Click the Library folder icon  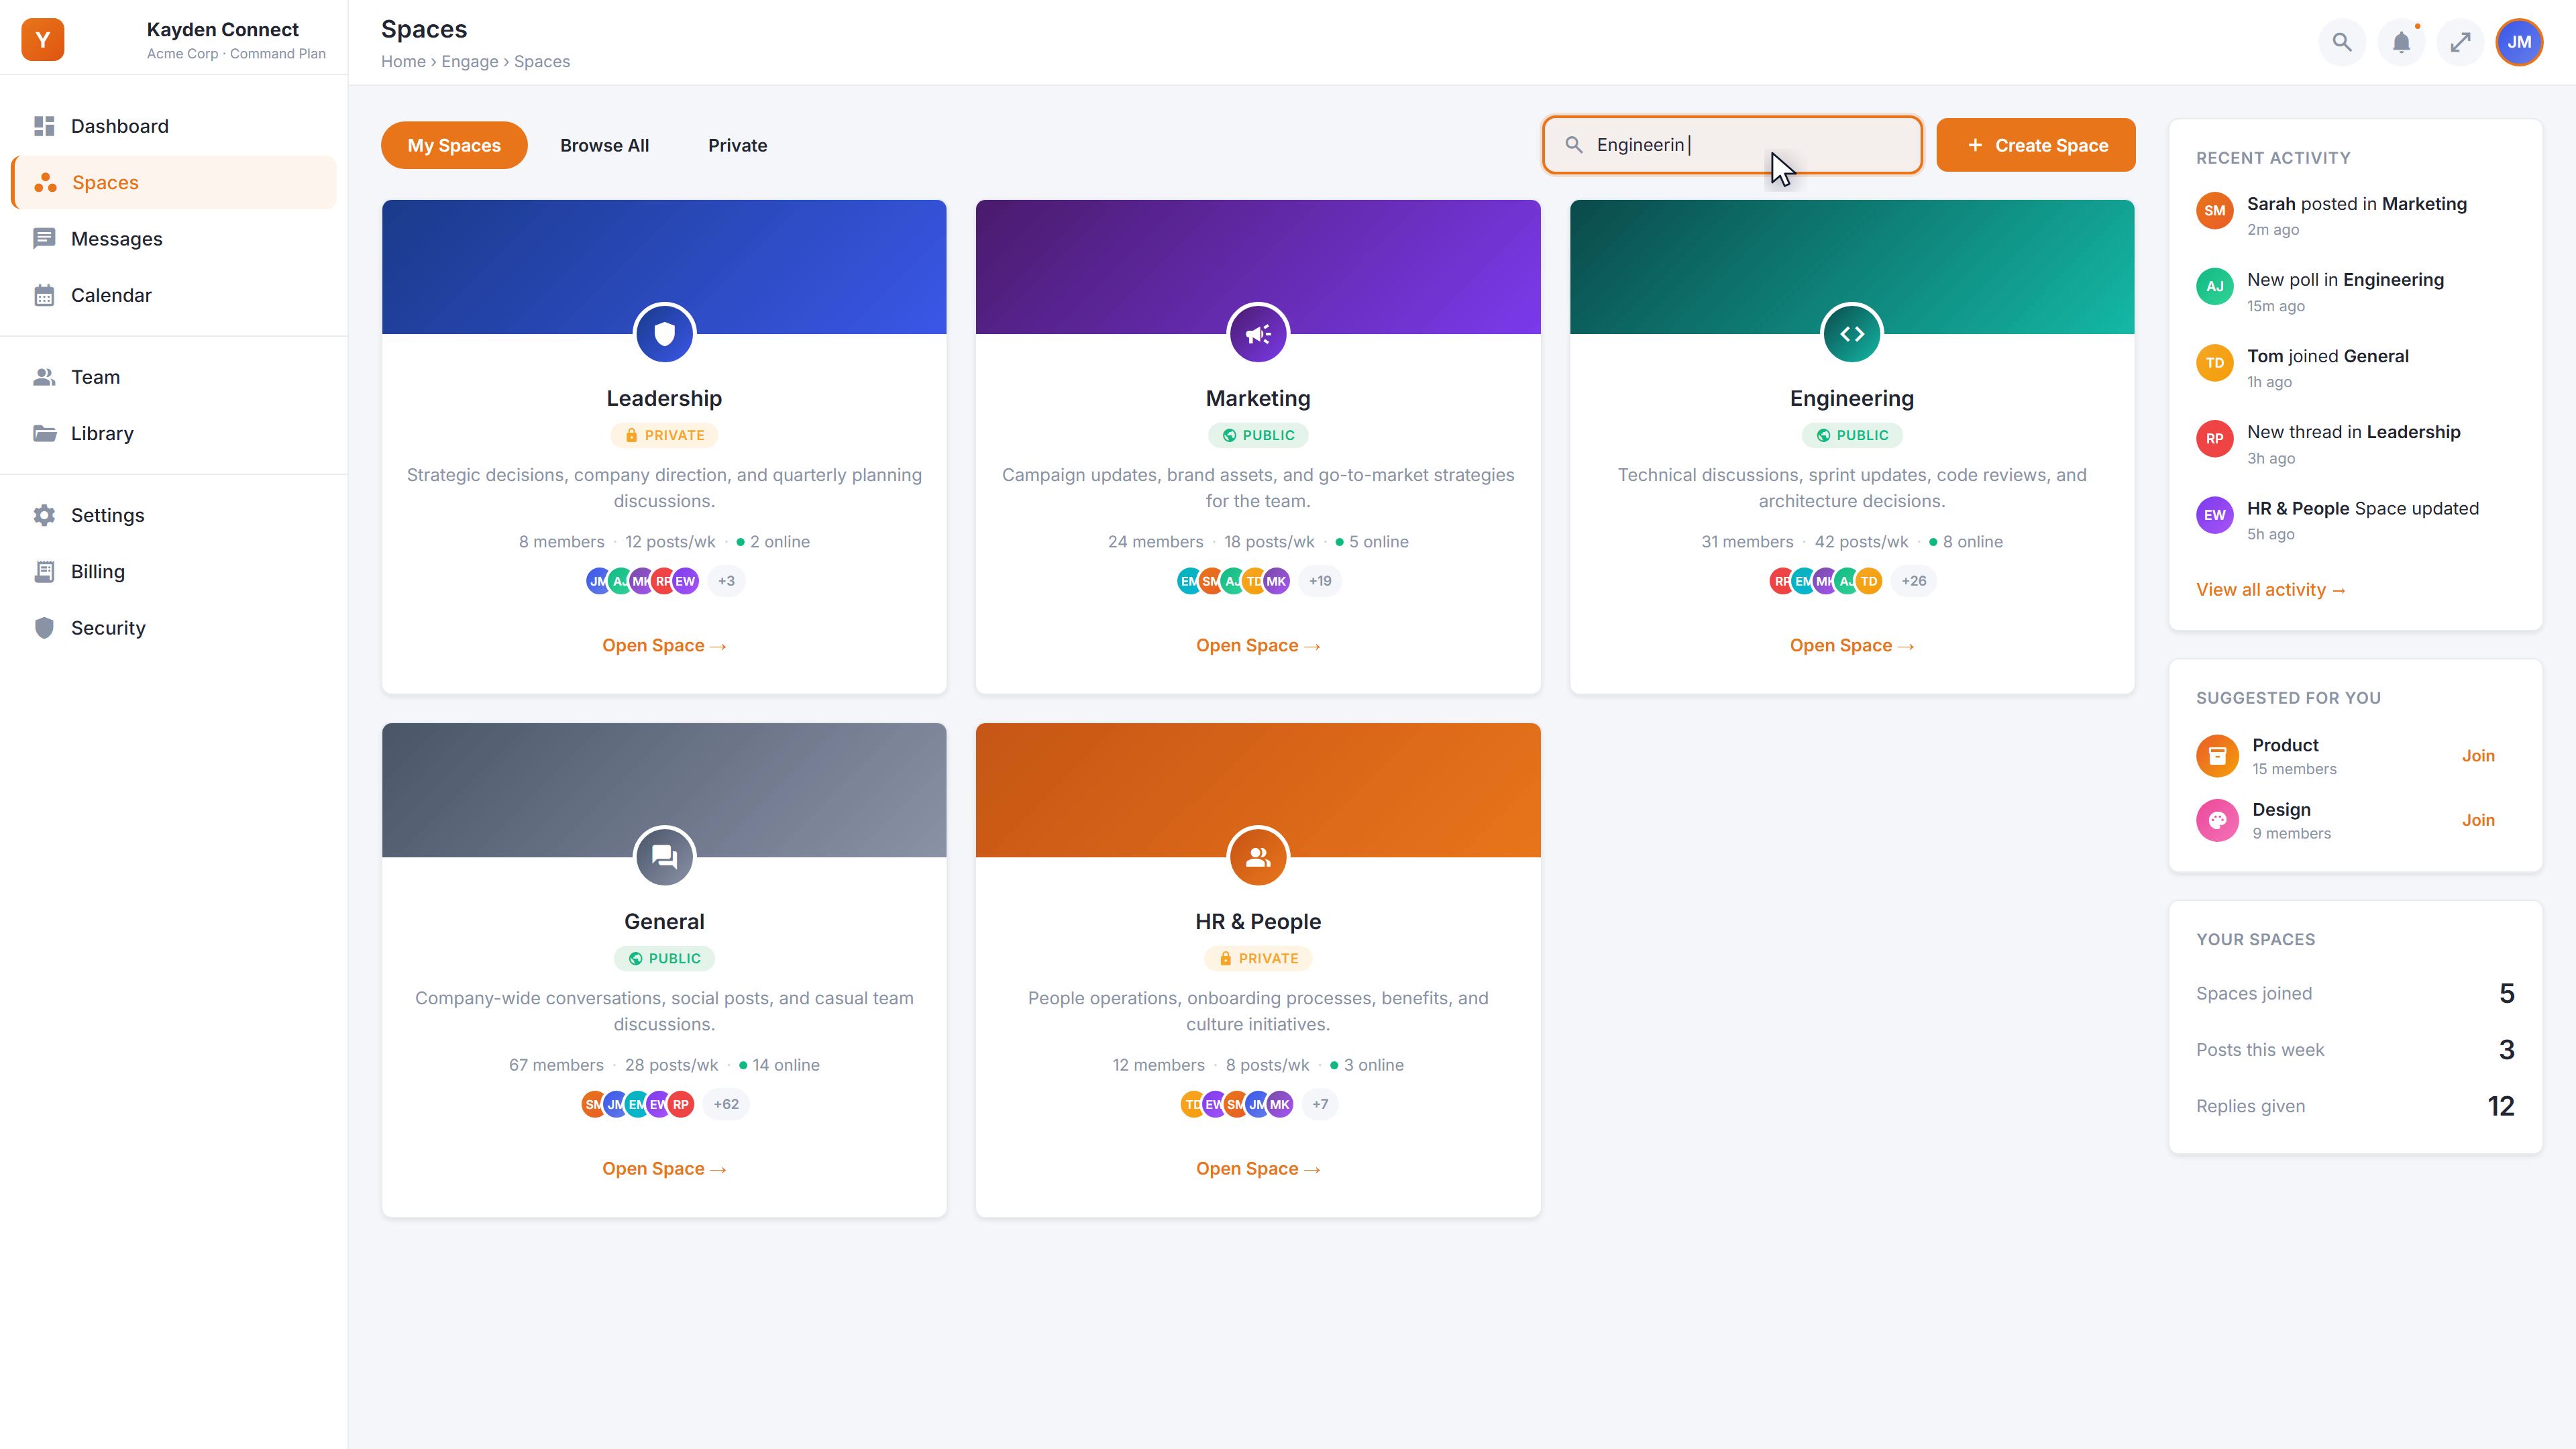tap(44, 433)
